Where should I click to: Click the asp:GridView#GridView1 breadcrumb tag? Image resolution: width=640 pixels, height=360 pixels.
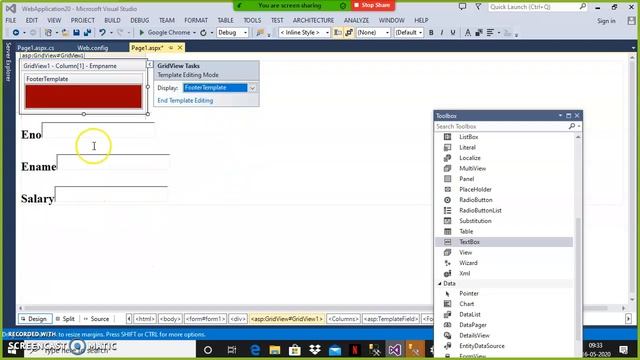pos(287,319)
